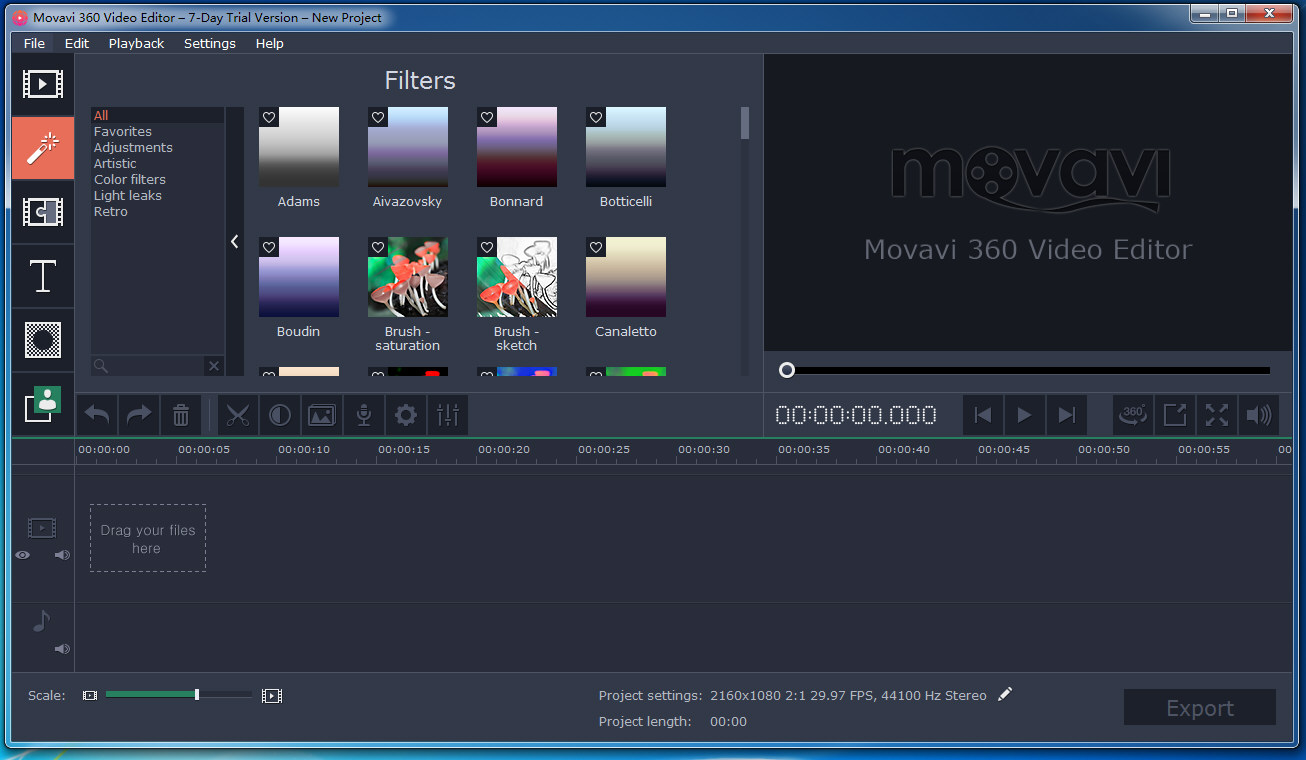Zoom in timeline scale icon
The height and width of the screenshot is (760, 1306).
(272, 695)
